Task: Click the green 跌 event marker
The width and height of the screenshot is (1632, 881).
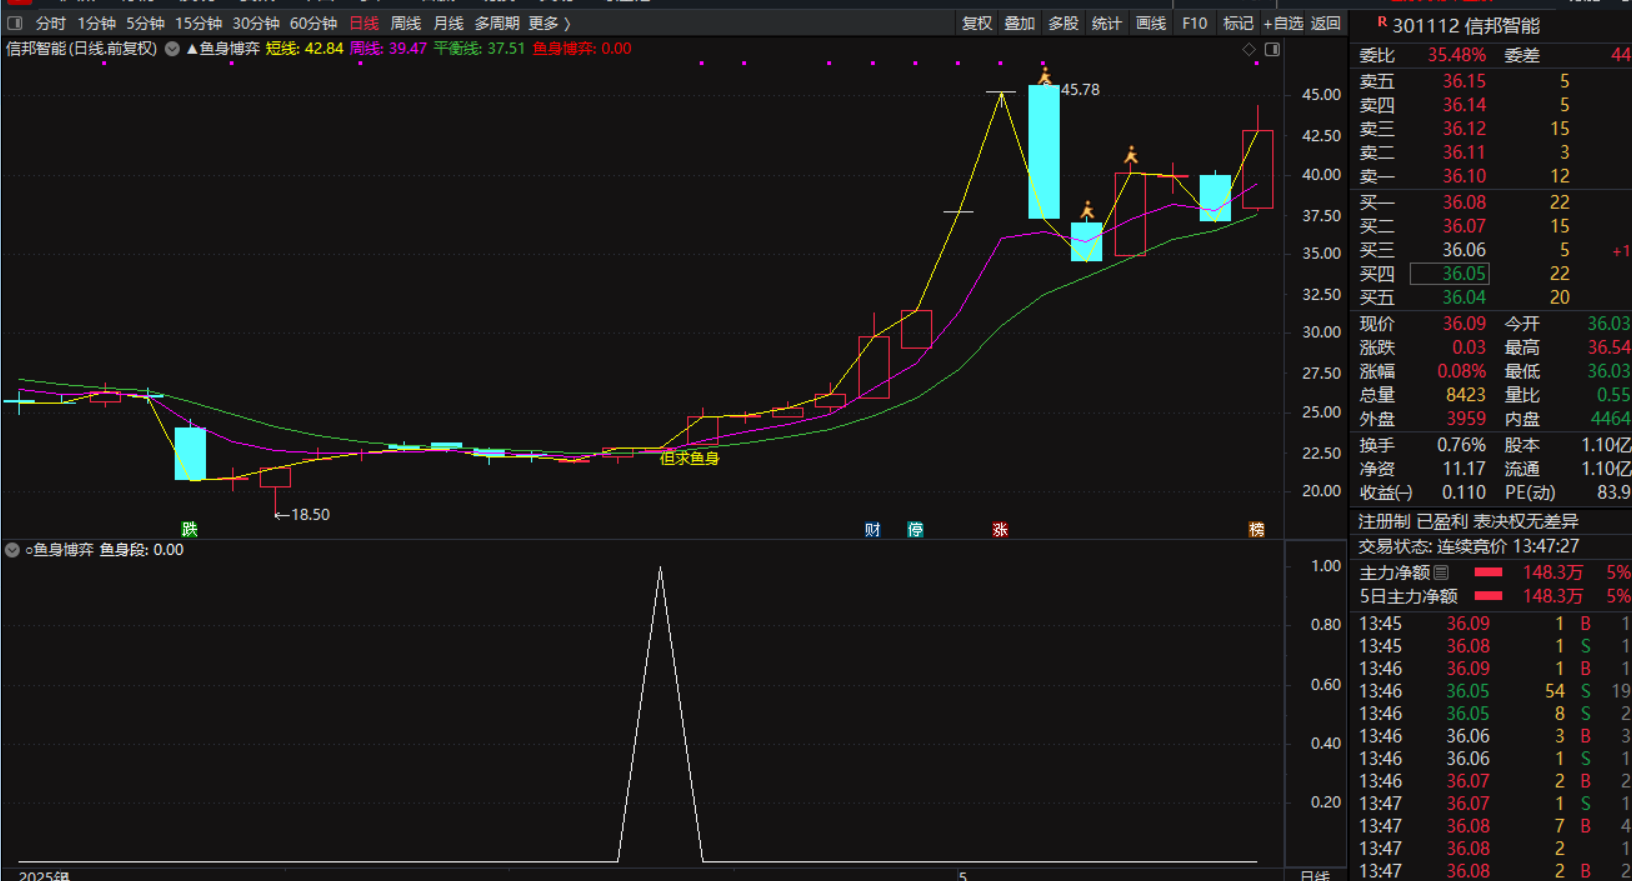Action: click(x=189, y=529)
